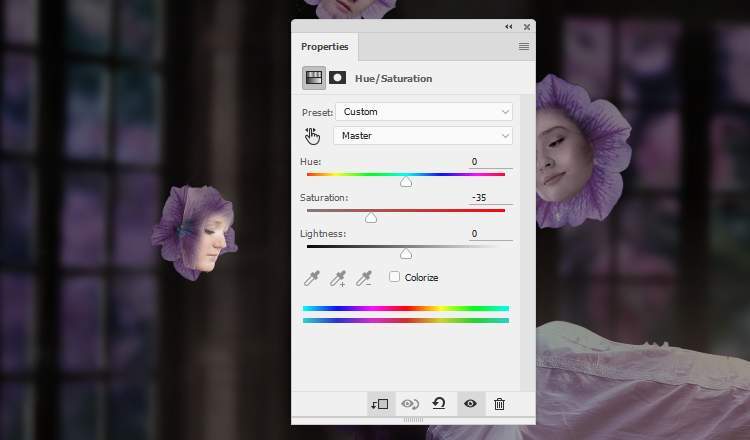750x440 pixels.
Task: Select the Properties tab
Action: pyautogui.click(x=324, y=47)
